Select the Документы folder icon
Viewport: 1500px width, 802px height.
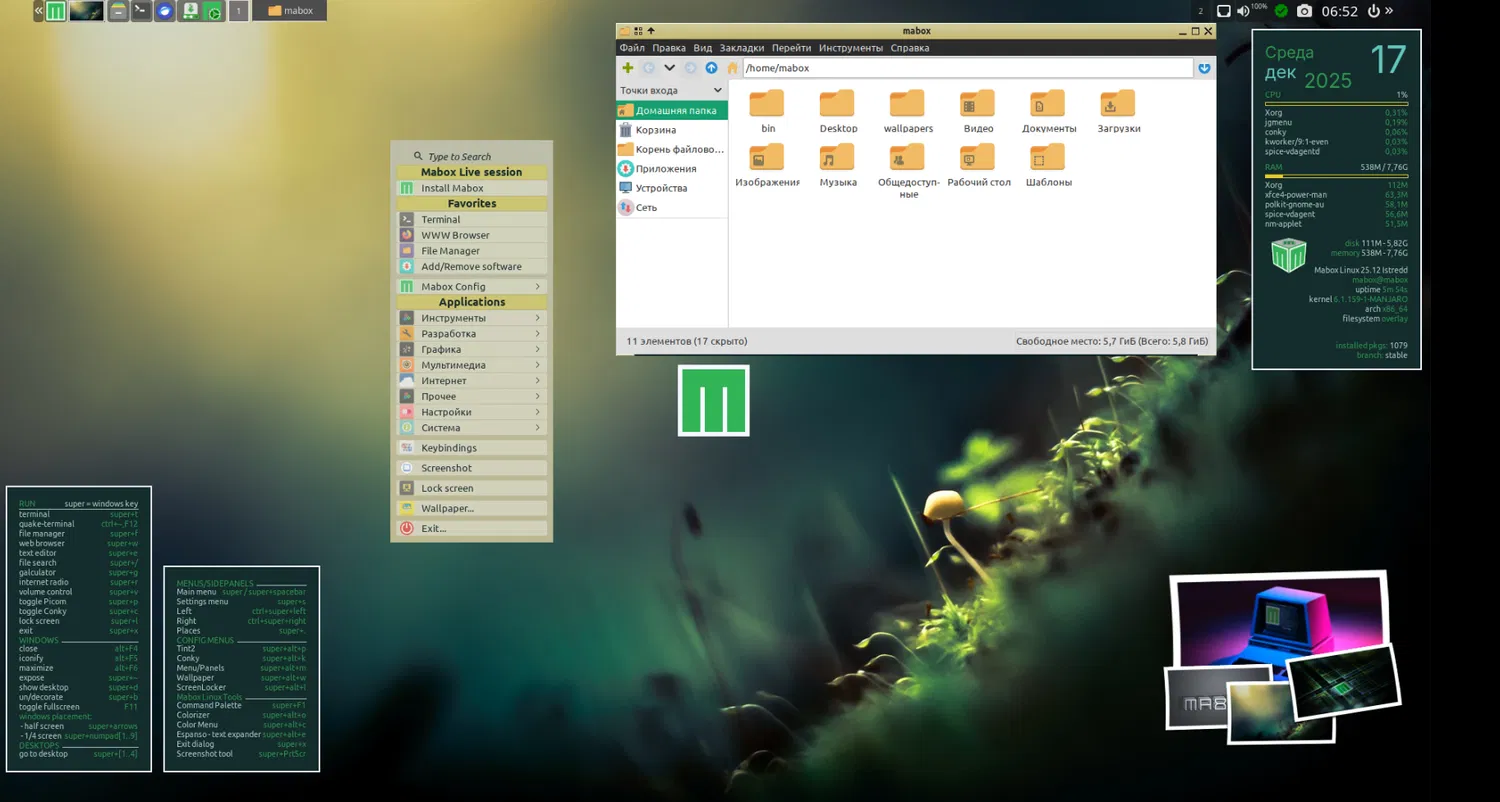coord(1048,104)
